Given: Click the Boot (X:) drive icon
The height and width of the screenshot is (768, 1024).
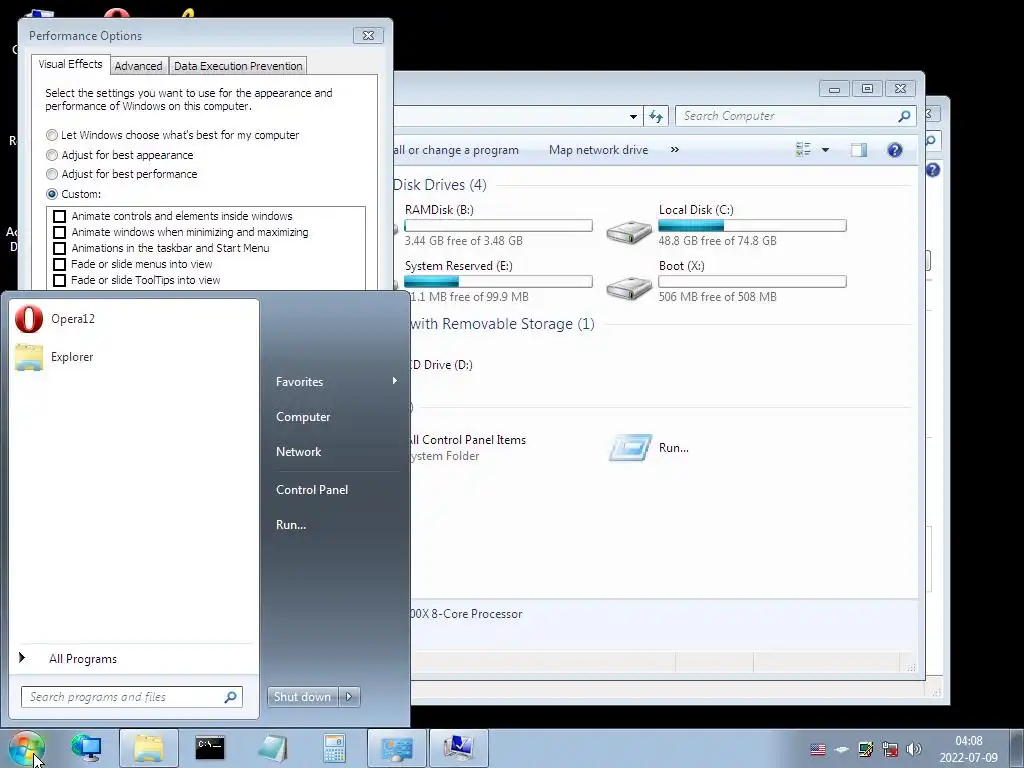Looking at the screenshot, I should pos(629,287).
